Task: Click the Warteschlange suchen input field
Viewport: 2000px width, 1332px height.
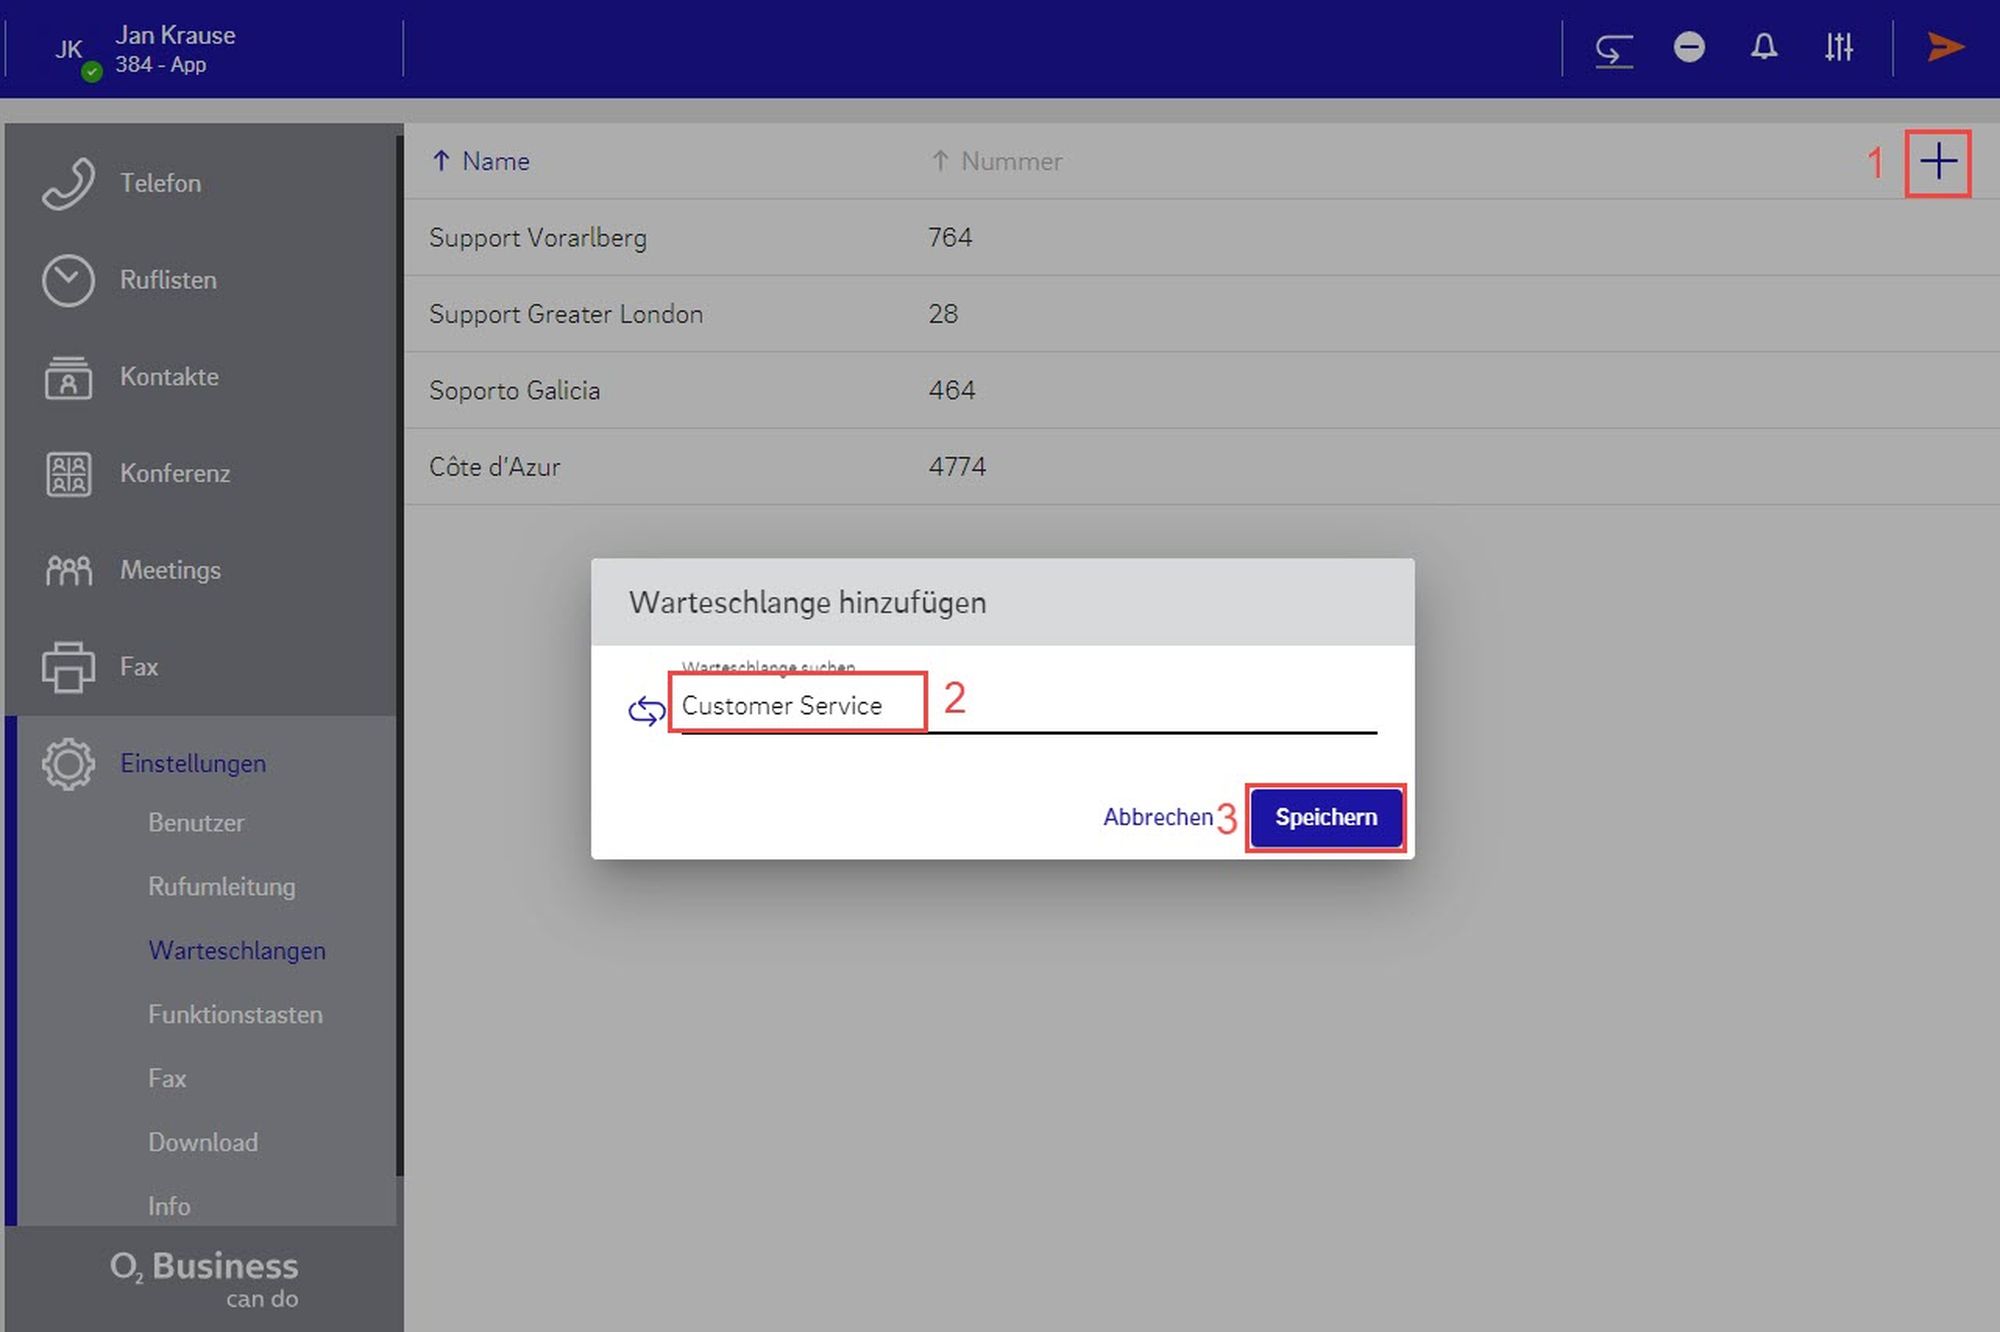Action: pos(1027,706)
